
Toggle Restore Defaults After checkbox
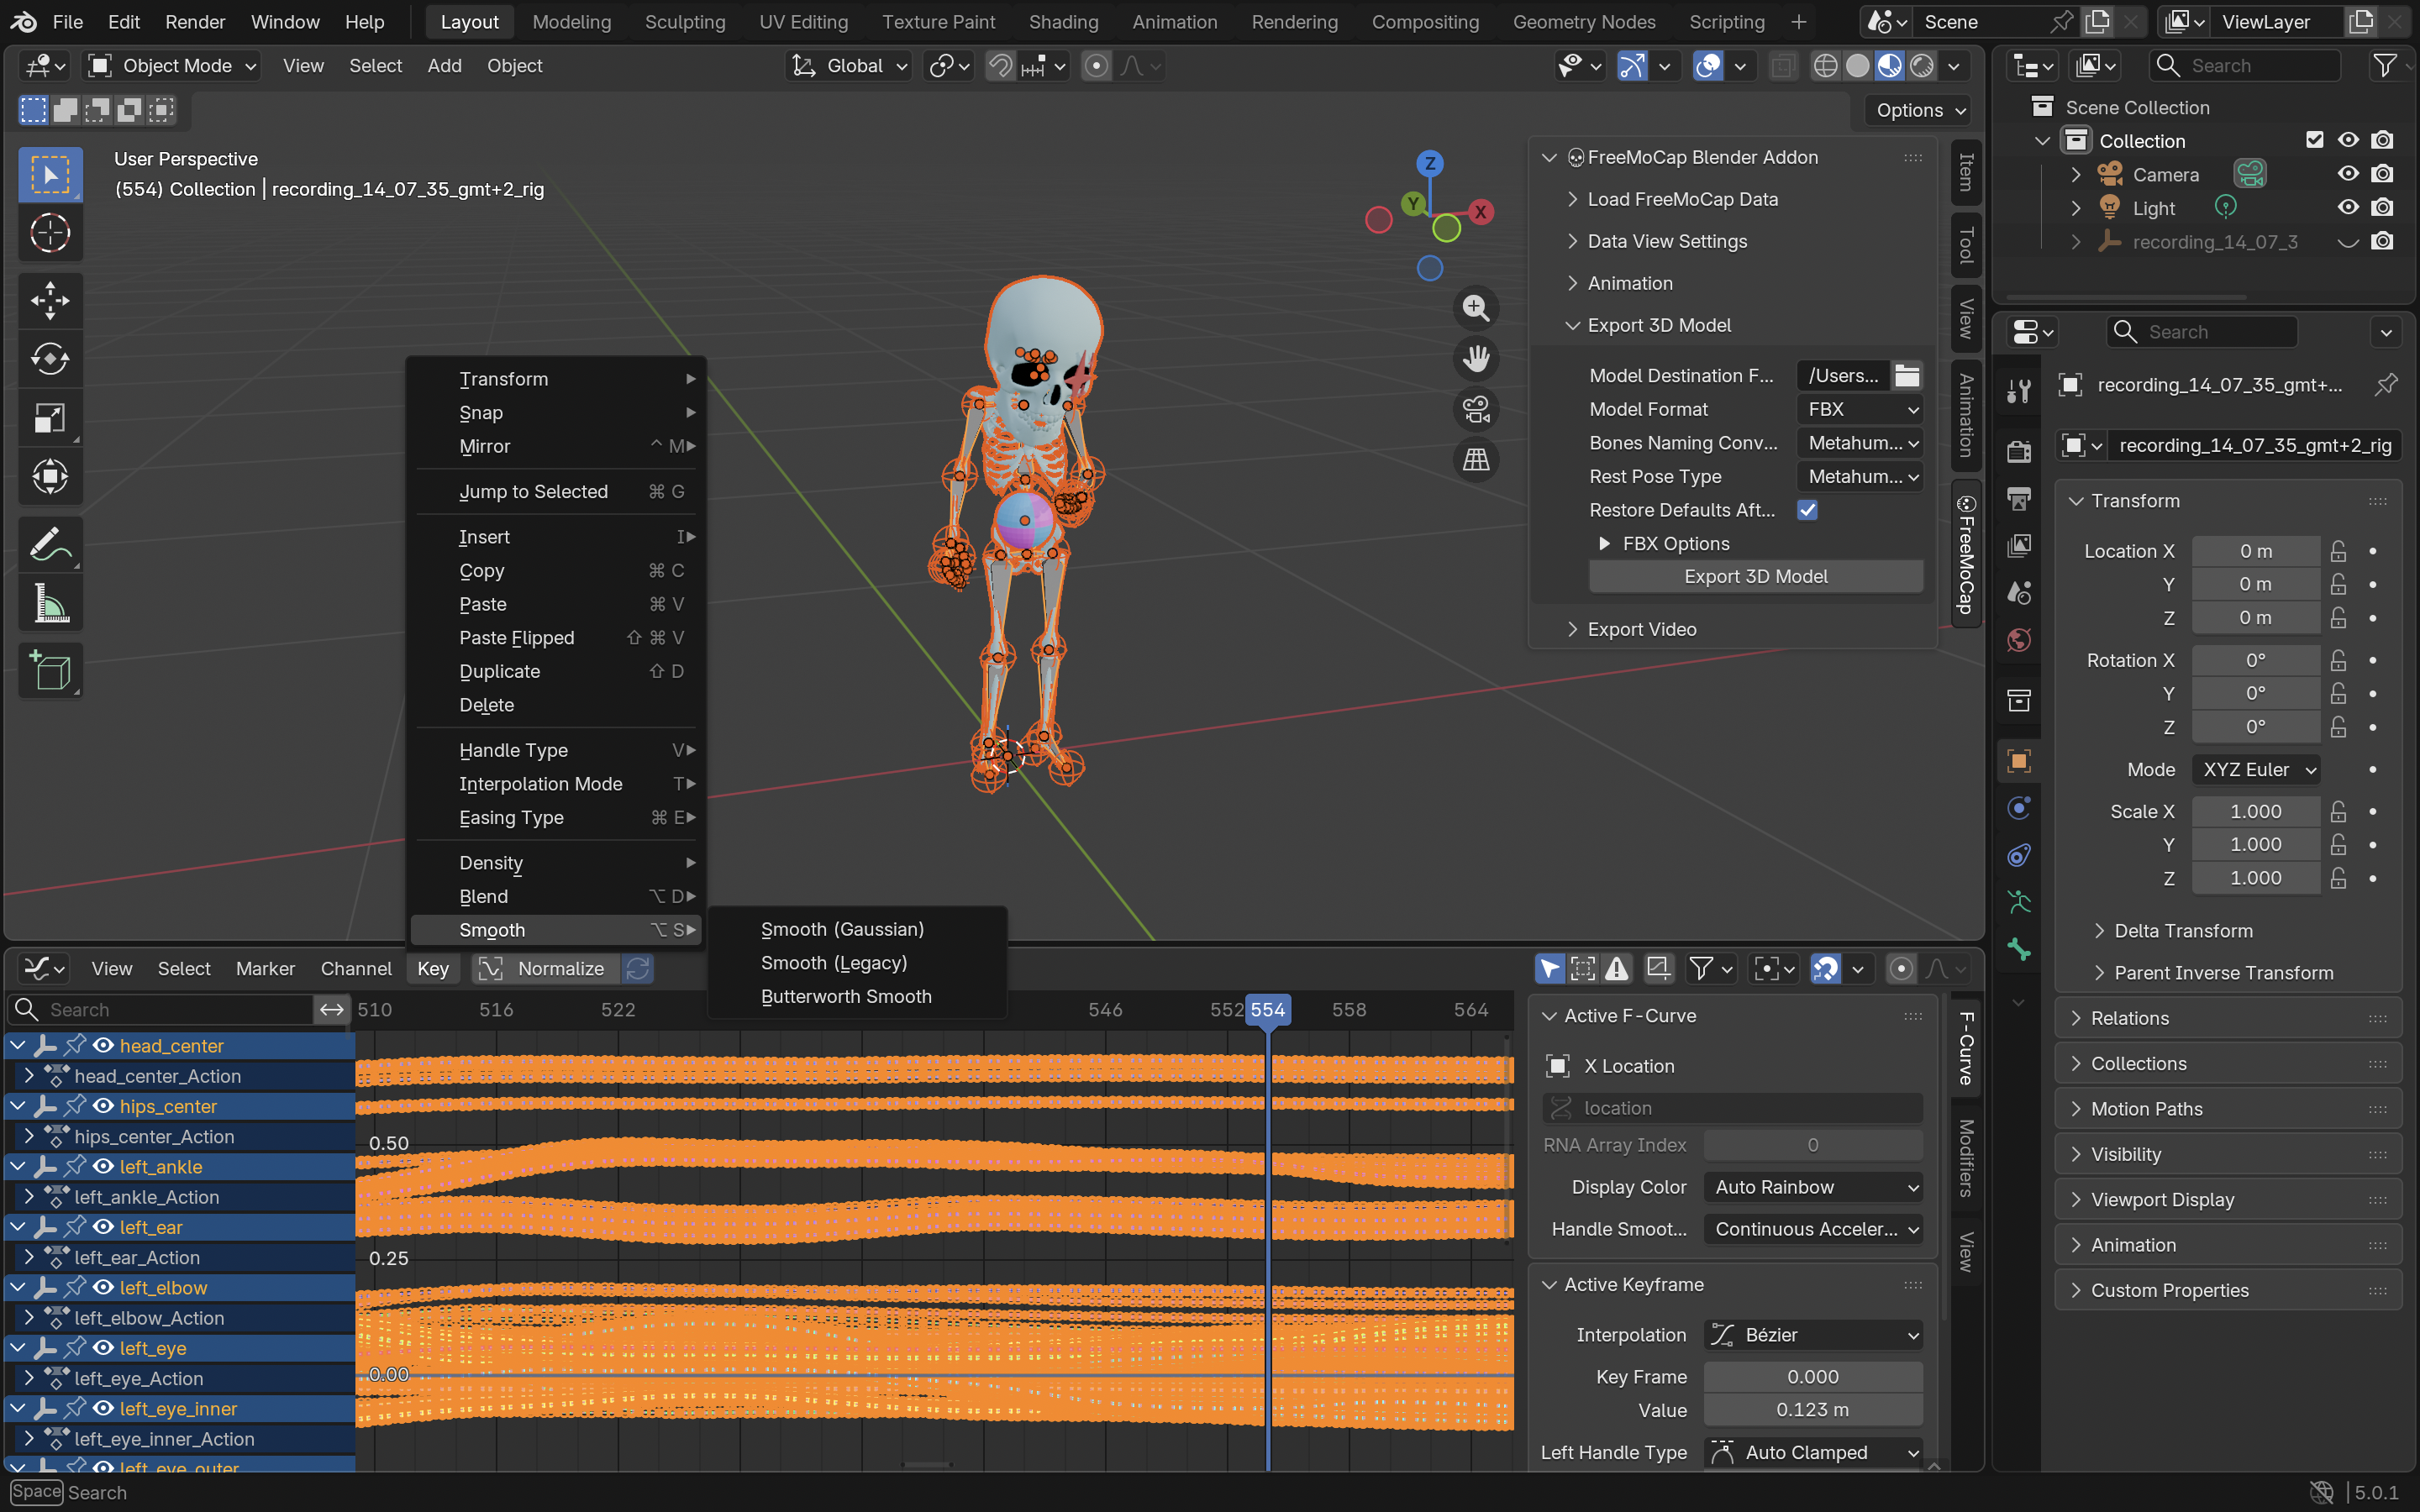(x=1807, y=510)
